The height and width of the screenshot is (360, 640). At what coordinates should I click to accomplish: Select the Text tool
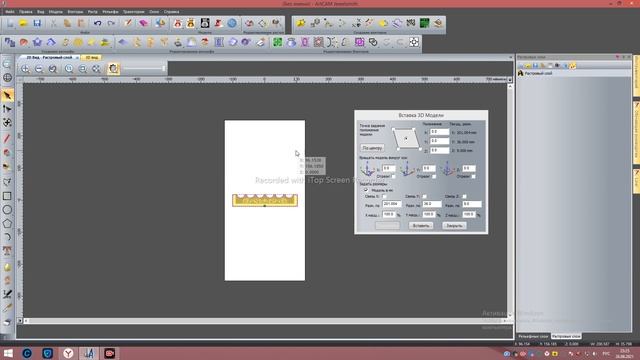click(x=7, y=251)
